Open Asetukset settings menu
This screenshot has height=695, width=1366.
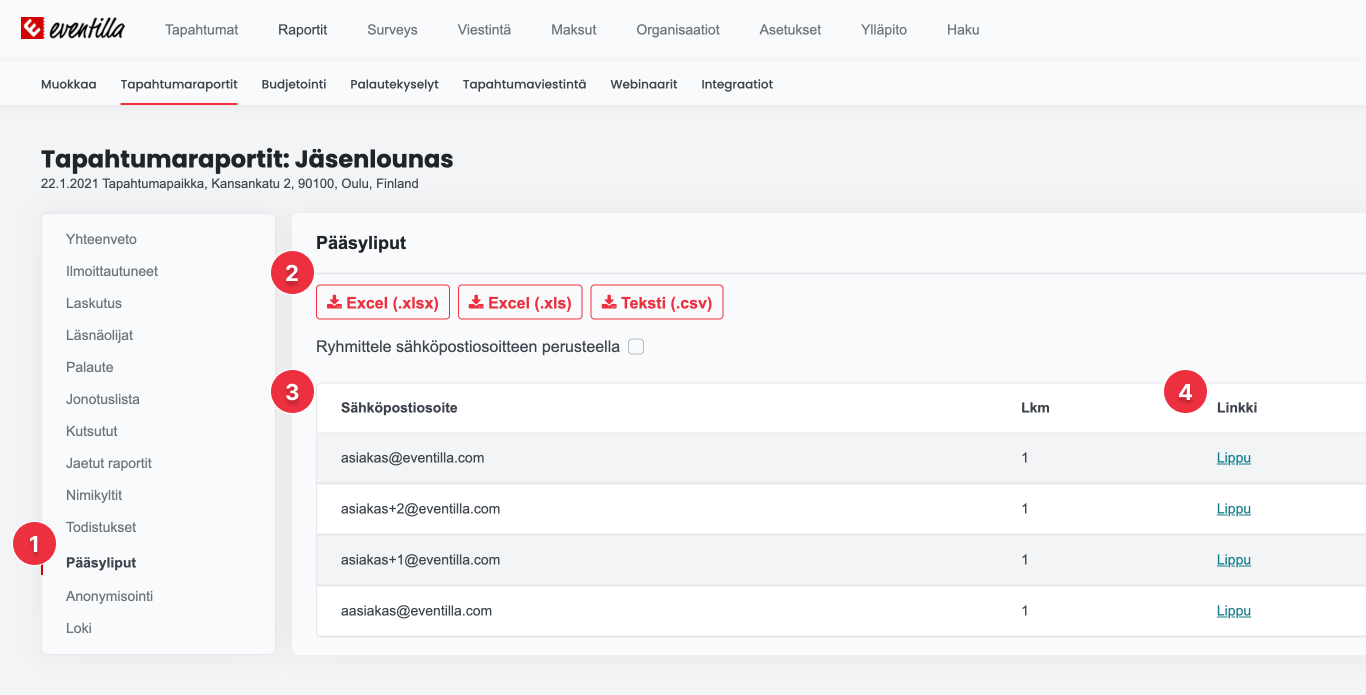pyautogui.click(x=790, y=30)
